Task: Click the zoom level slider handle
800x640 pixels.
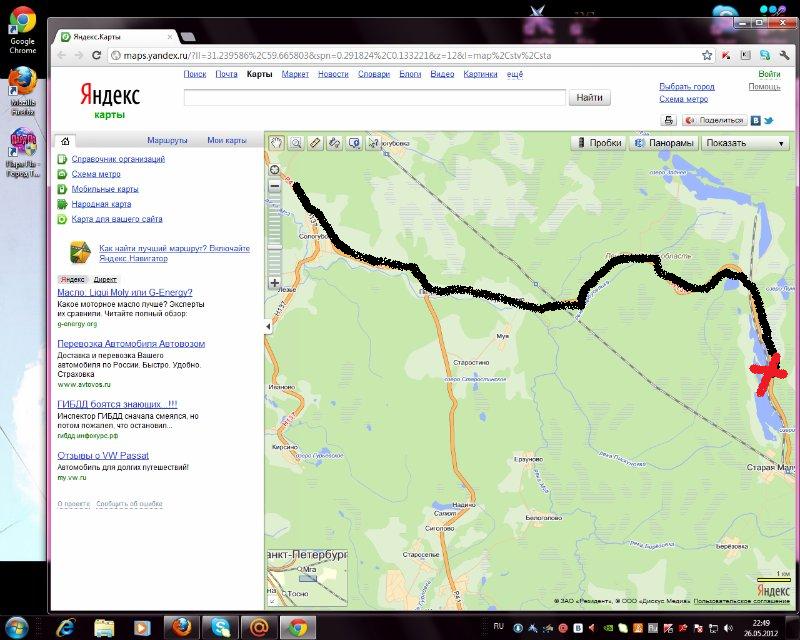Action: coord(274,247)
